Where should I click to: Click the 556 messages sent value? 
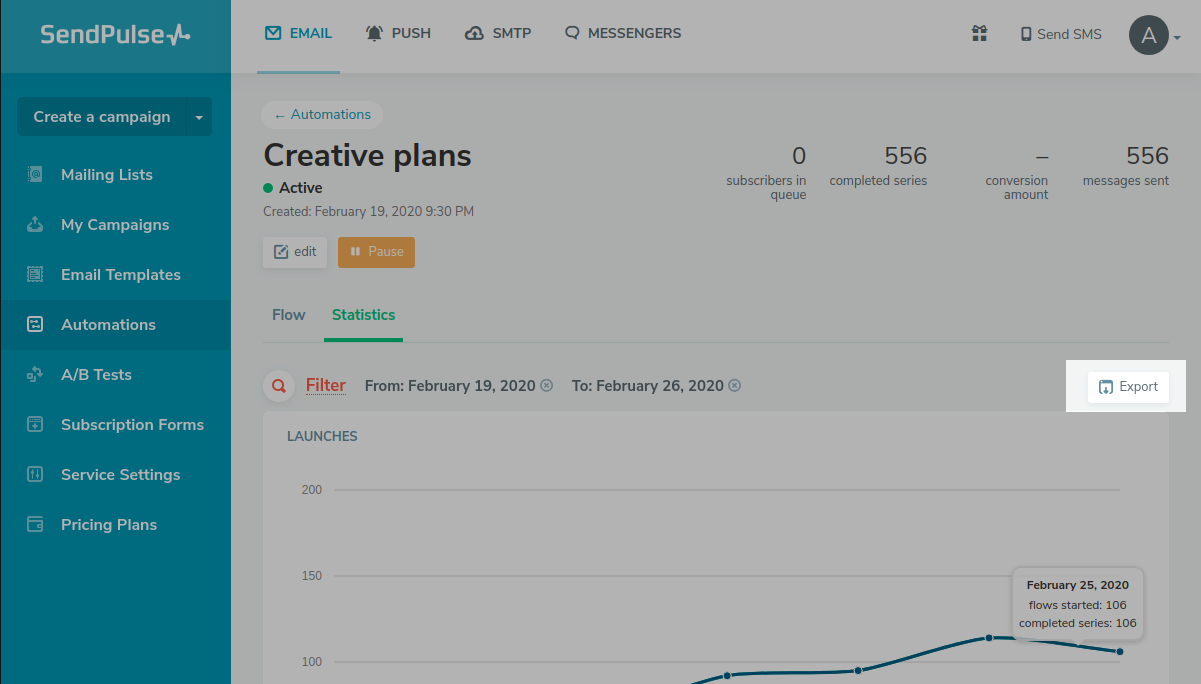coord(1147,156)
